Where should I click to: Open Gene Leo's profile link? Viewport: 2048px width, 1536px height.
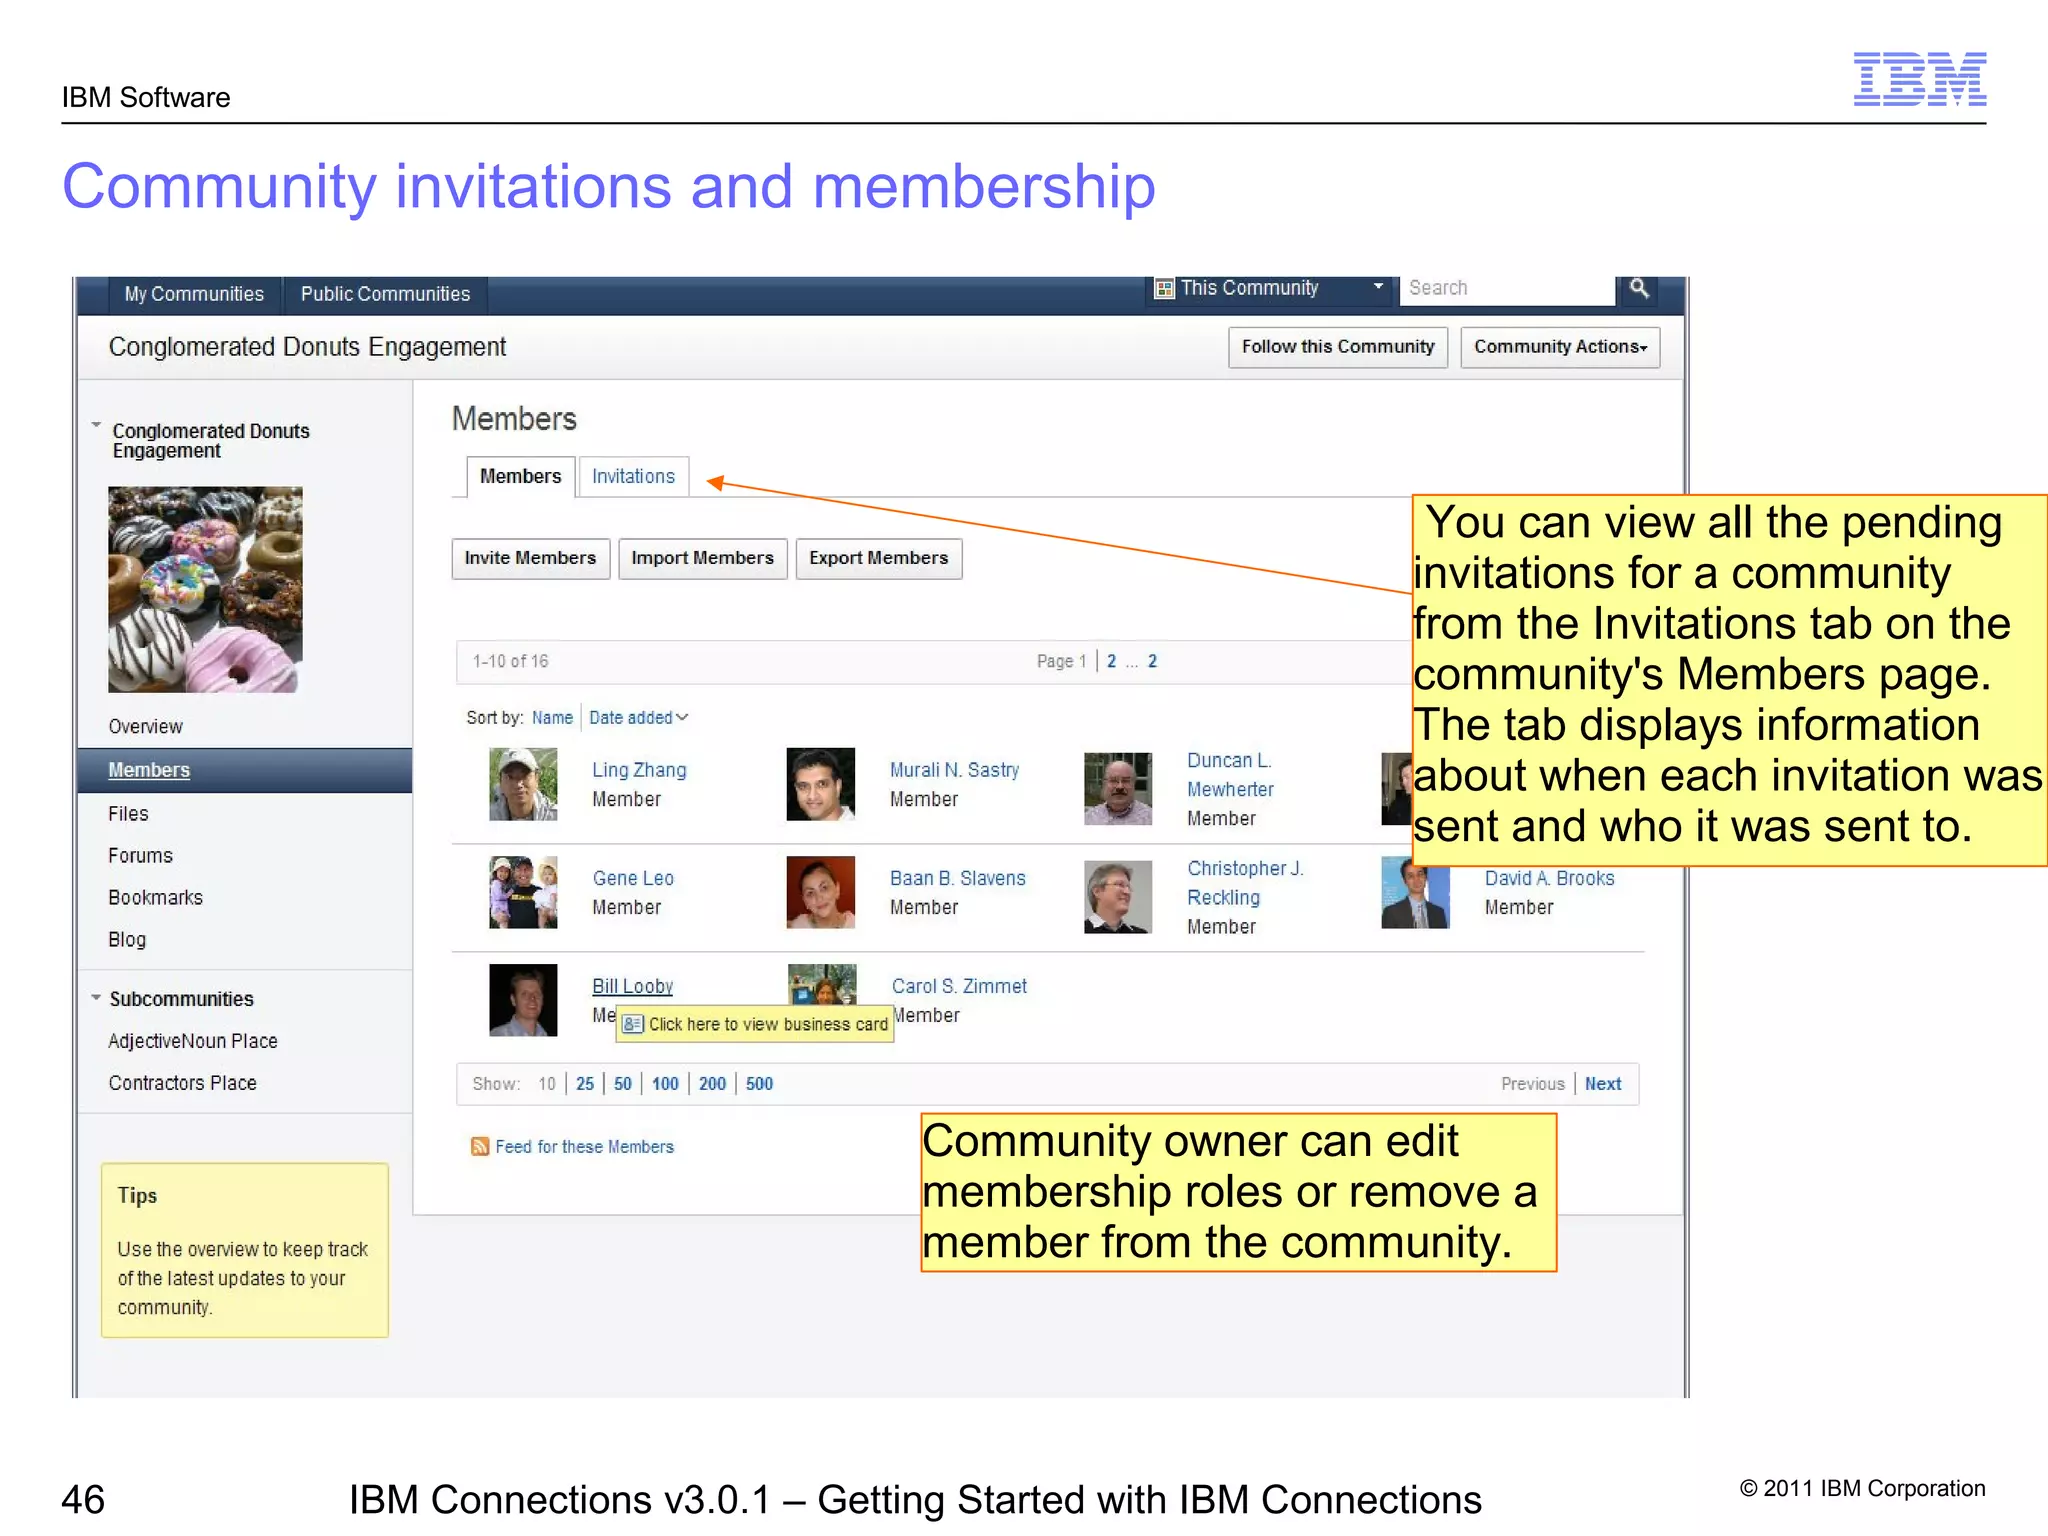[x=633, y=878]
